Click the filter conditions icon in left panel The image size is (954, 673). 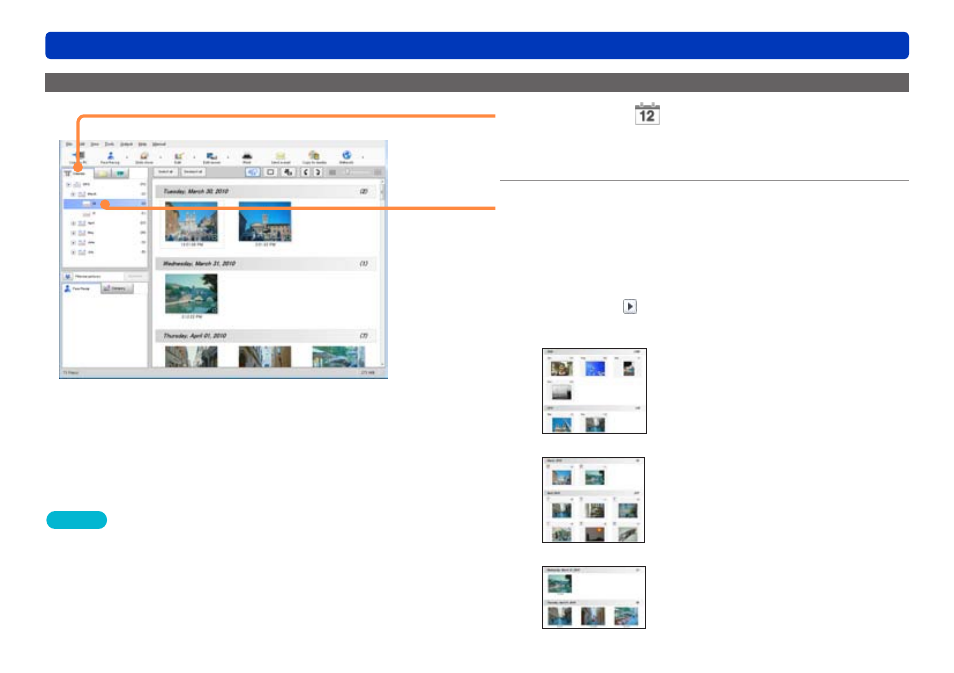tap(68, 276)
